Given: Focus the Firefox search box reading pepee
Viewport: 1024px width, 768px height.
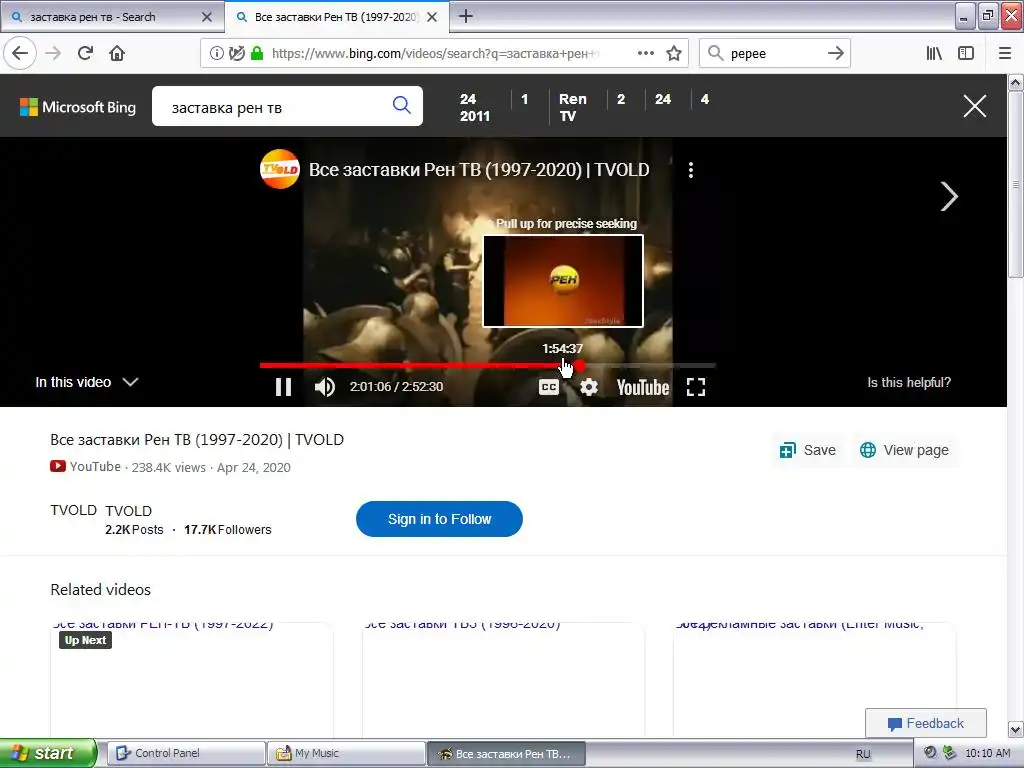Looking at the screenshot, I should tap(775, 54).
